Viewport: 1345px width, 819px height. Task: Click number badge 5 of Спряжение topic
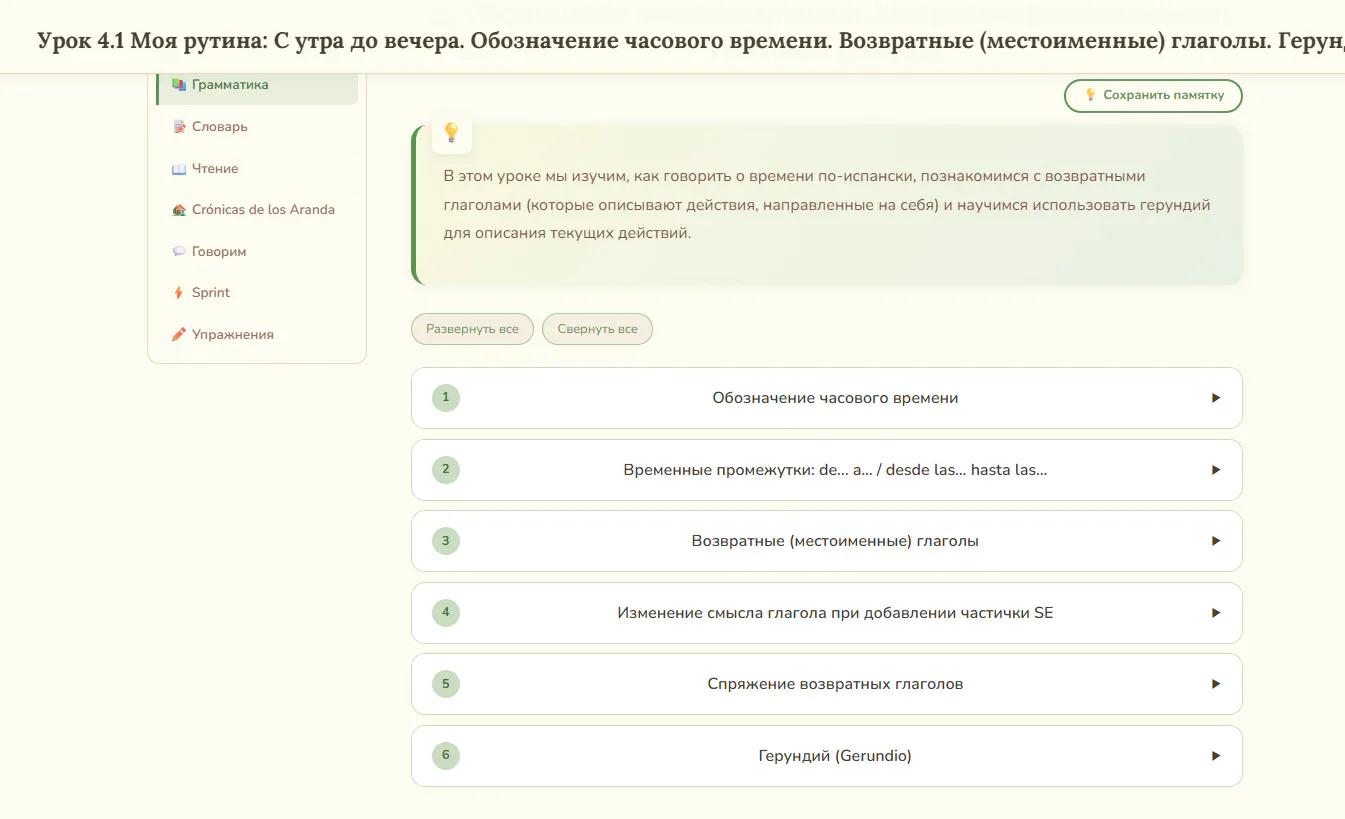(446, 684)
